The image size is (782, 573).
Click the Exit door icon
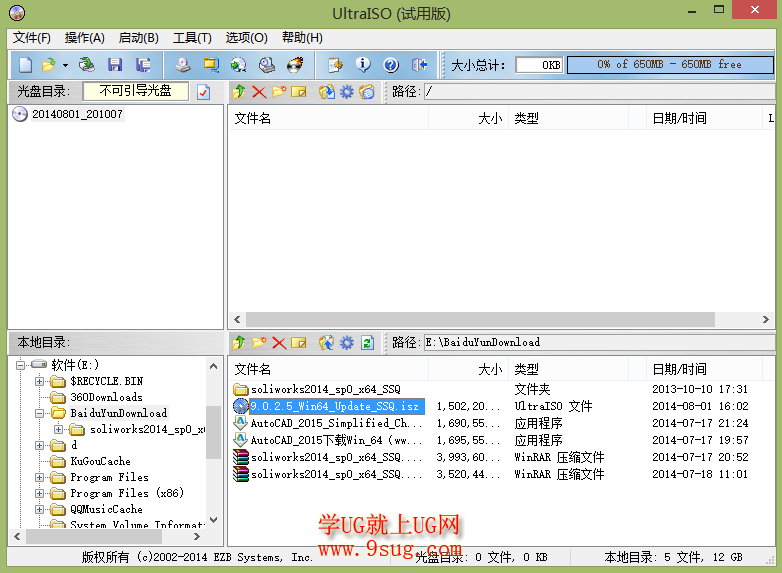coord(419,65)
